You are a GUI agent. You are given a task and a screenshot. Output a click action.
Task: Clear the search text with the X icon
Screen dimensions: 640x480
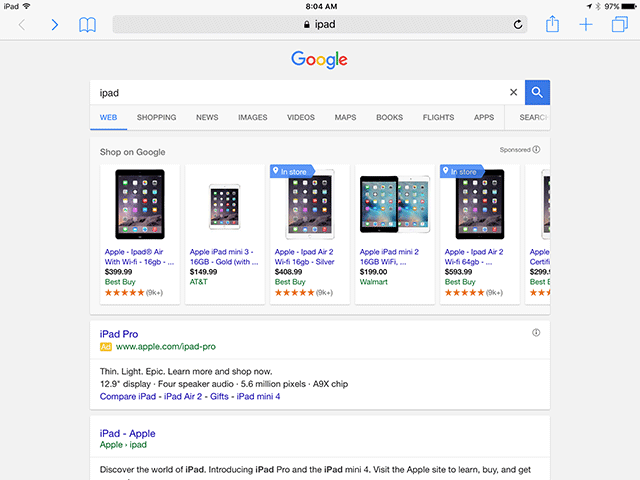tap(514, 93)
